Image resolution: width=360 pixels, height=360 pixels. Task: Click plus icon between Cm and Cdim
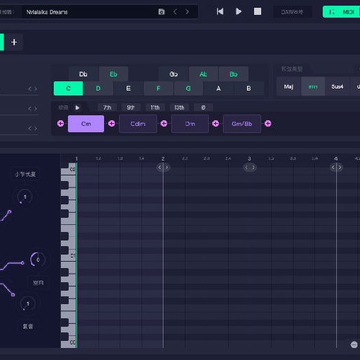112,124
